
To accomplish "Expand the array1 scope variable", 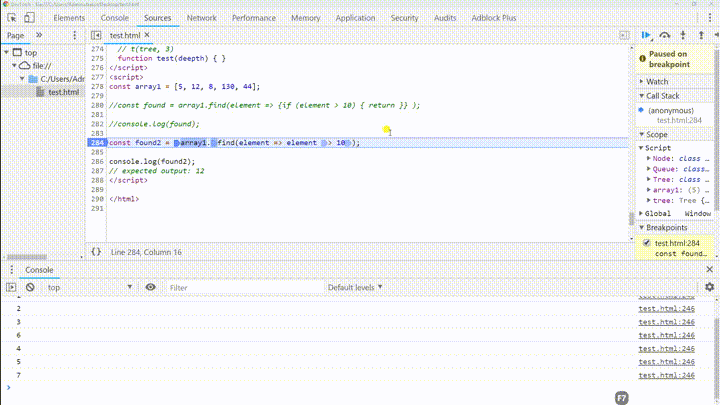I will (649, 190).
